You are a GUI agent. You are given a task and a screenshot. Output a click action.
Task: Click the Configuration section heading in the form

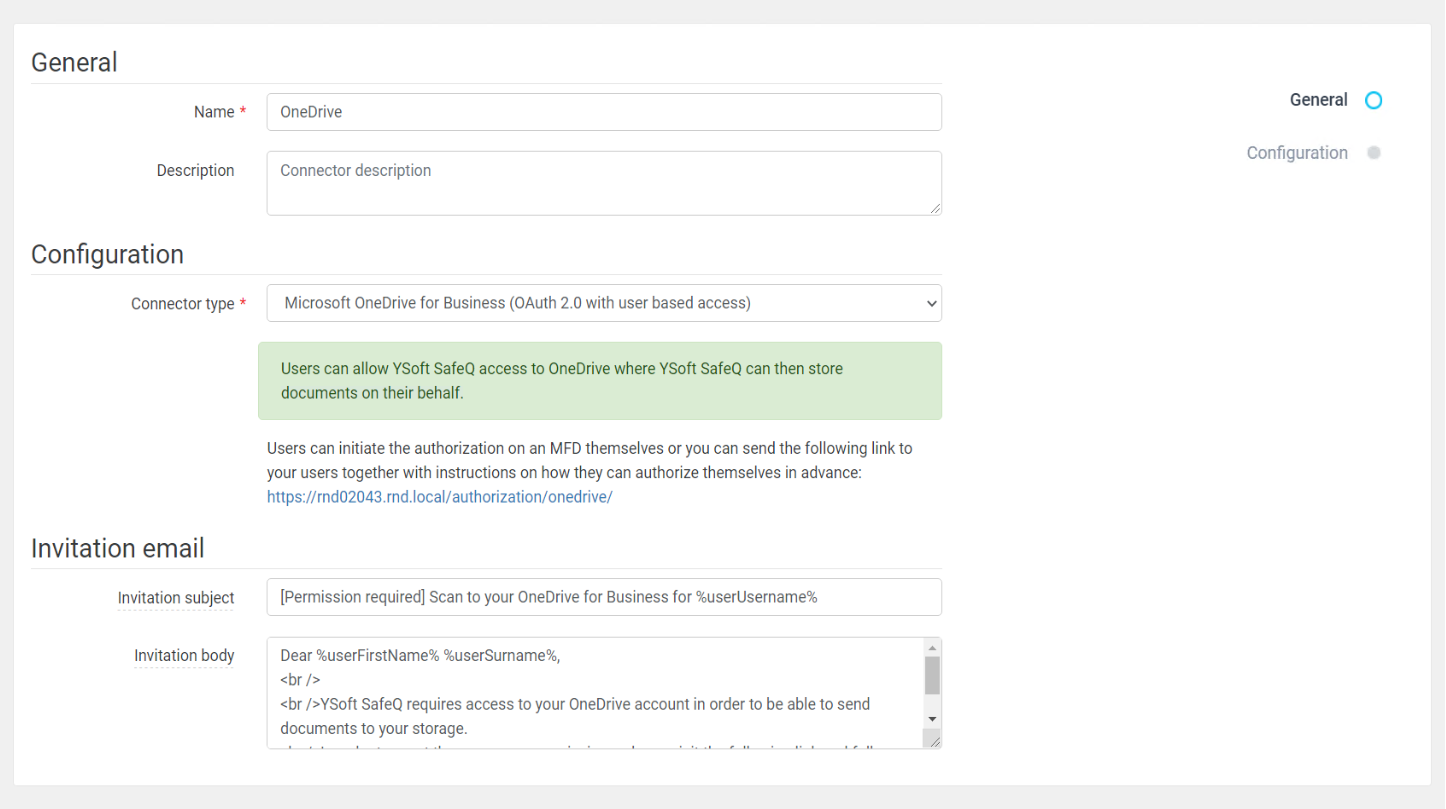(107, 254)
